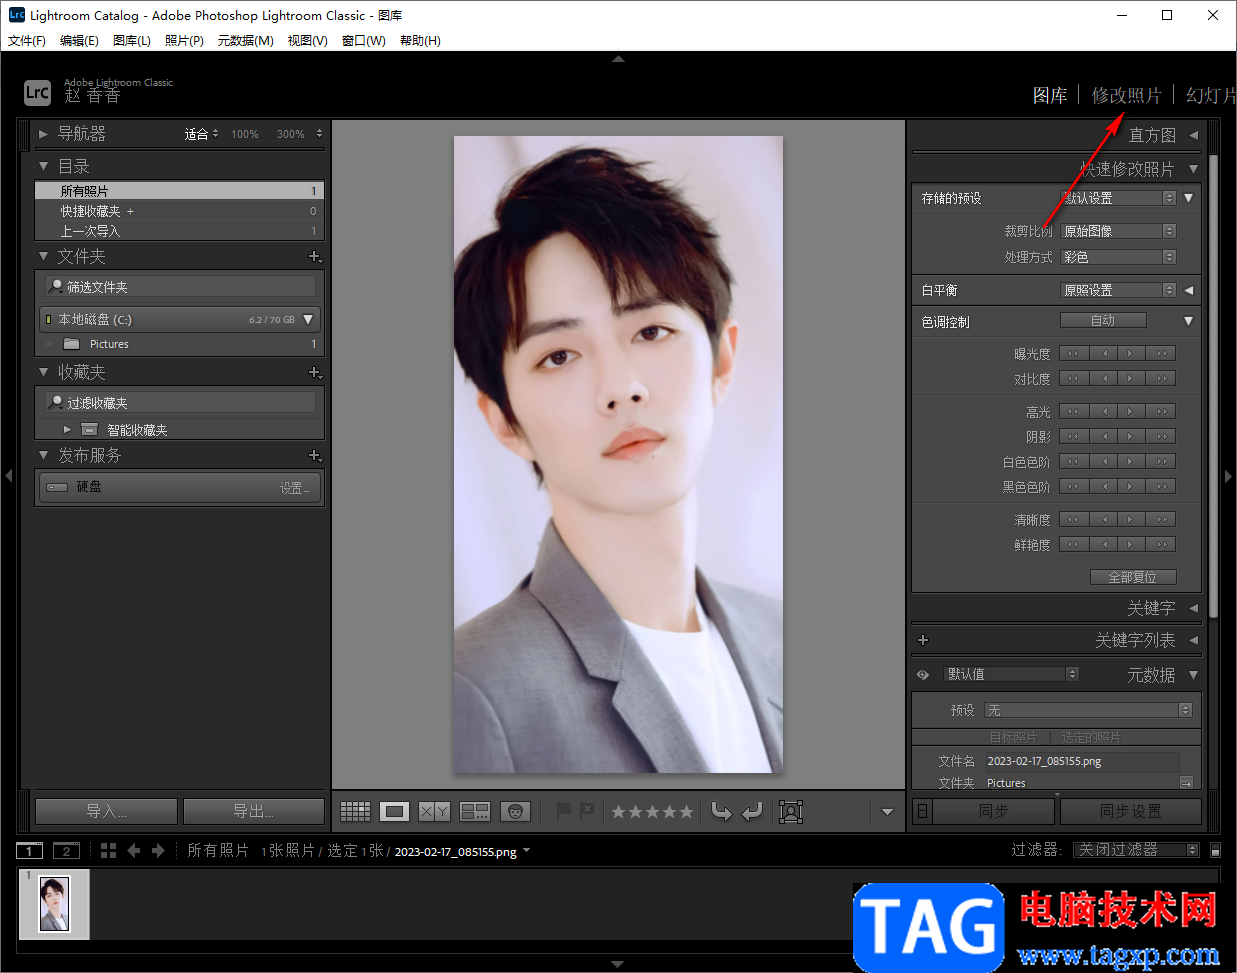Click Lrc identity plate logo

(37, 92)
